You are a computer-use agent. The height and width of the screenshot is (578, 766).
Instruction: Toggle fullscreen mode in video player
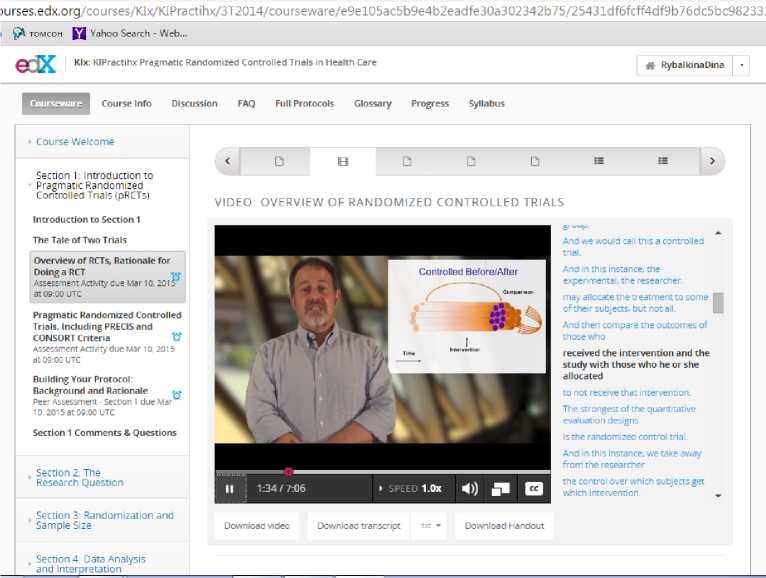point(501,489)
